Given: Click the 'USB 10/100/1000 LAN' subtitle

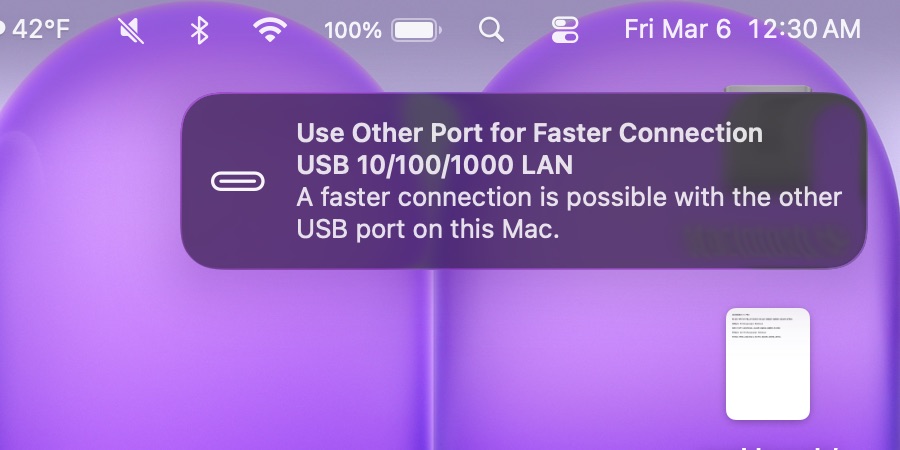Looking at the screenshot, I should [435, 165].
